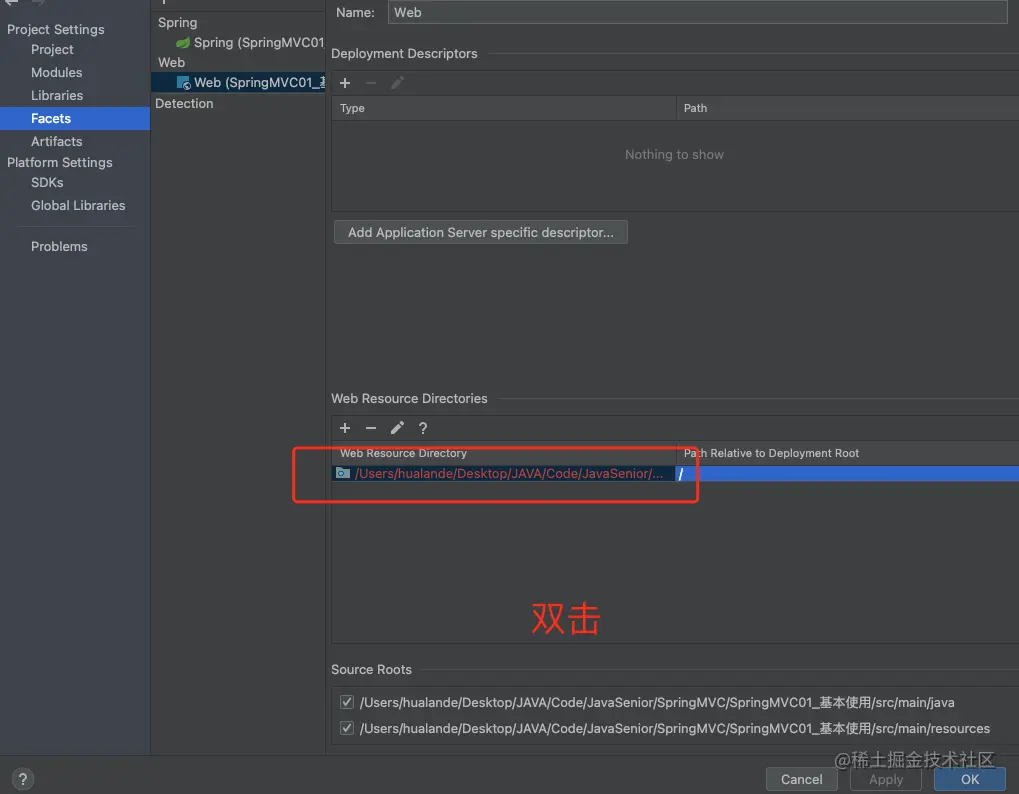Open the dialog Help question-mark button
This screenshot has height=794, width=1019.
[23, 779]
